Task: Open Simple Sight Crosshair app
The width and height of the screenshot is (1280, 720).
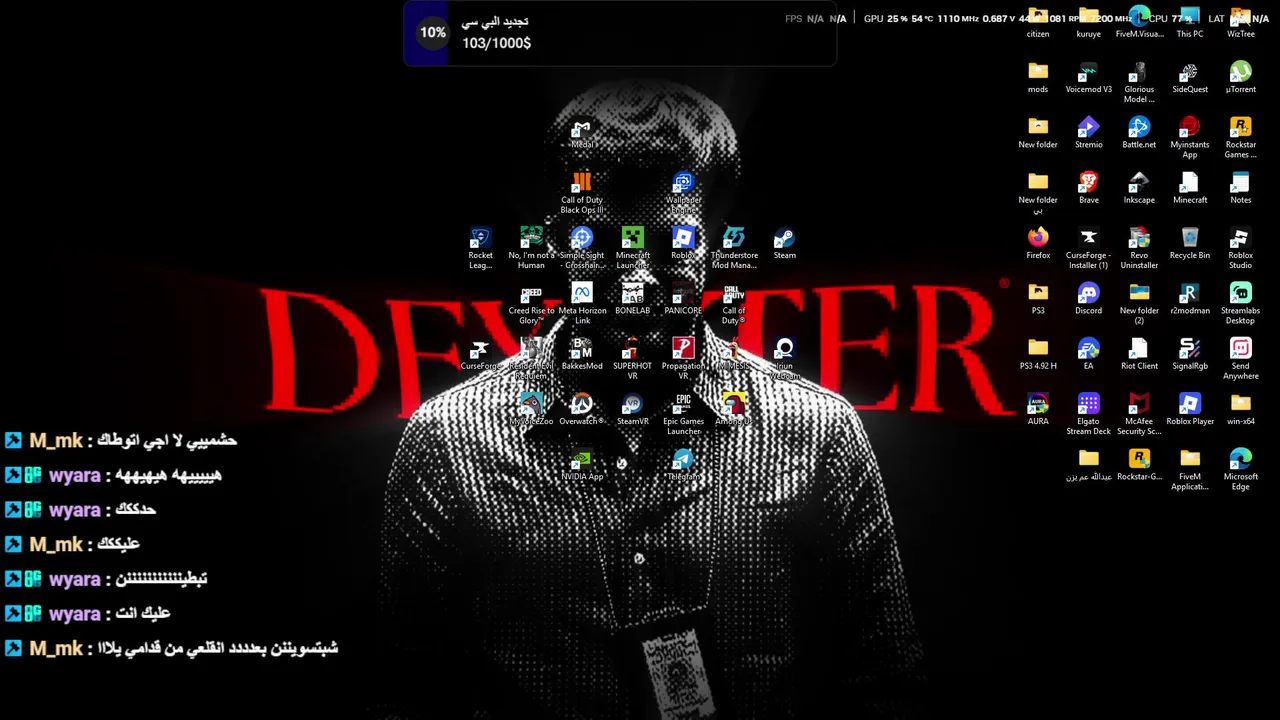Action: [582, 249]
